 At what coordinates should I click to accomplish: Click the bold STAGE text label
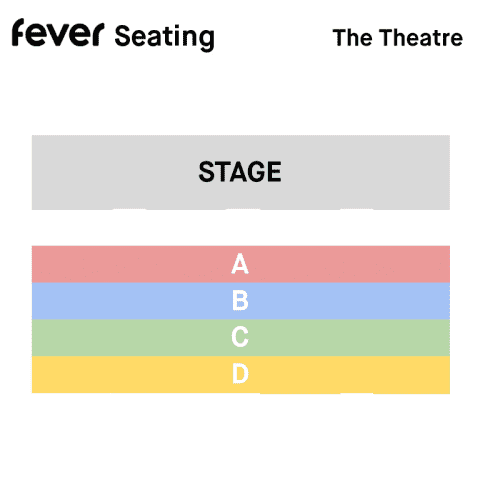[x=240, y=172]
